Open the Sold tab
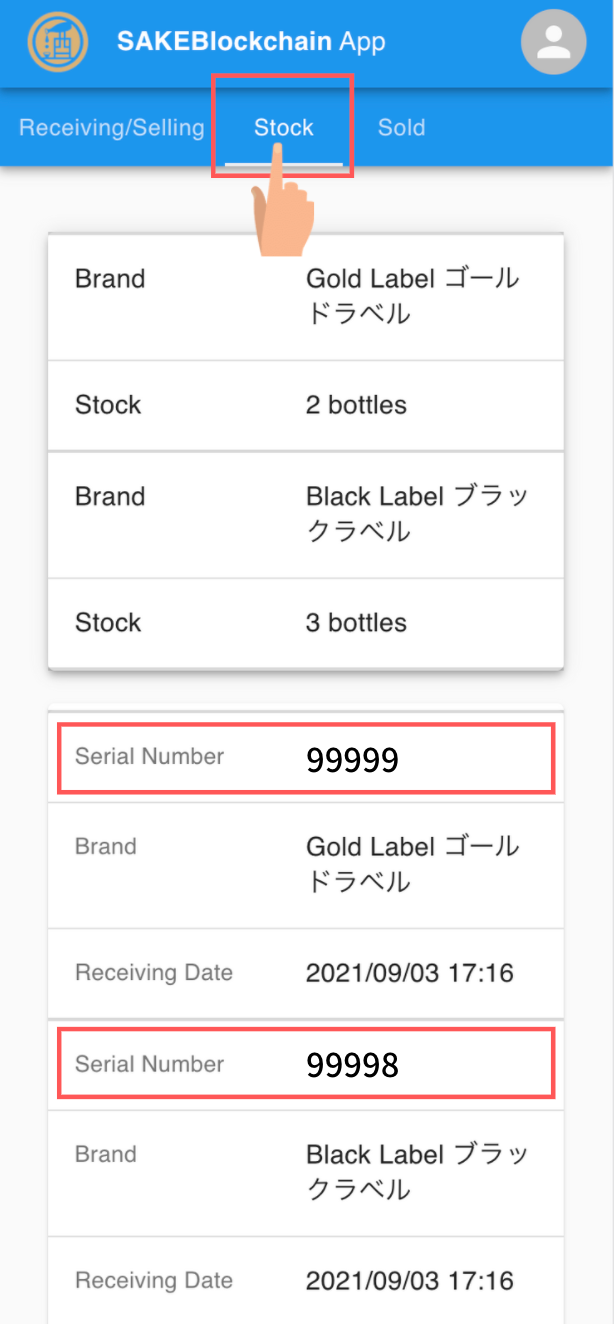The height and width of the screenshot is (1324, 614). coord(401,128)
